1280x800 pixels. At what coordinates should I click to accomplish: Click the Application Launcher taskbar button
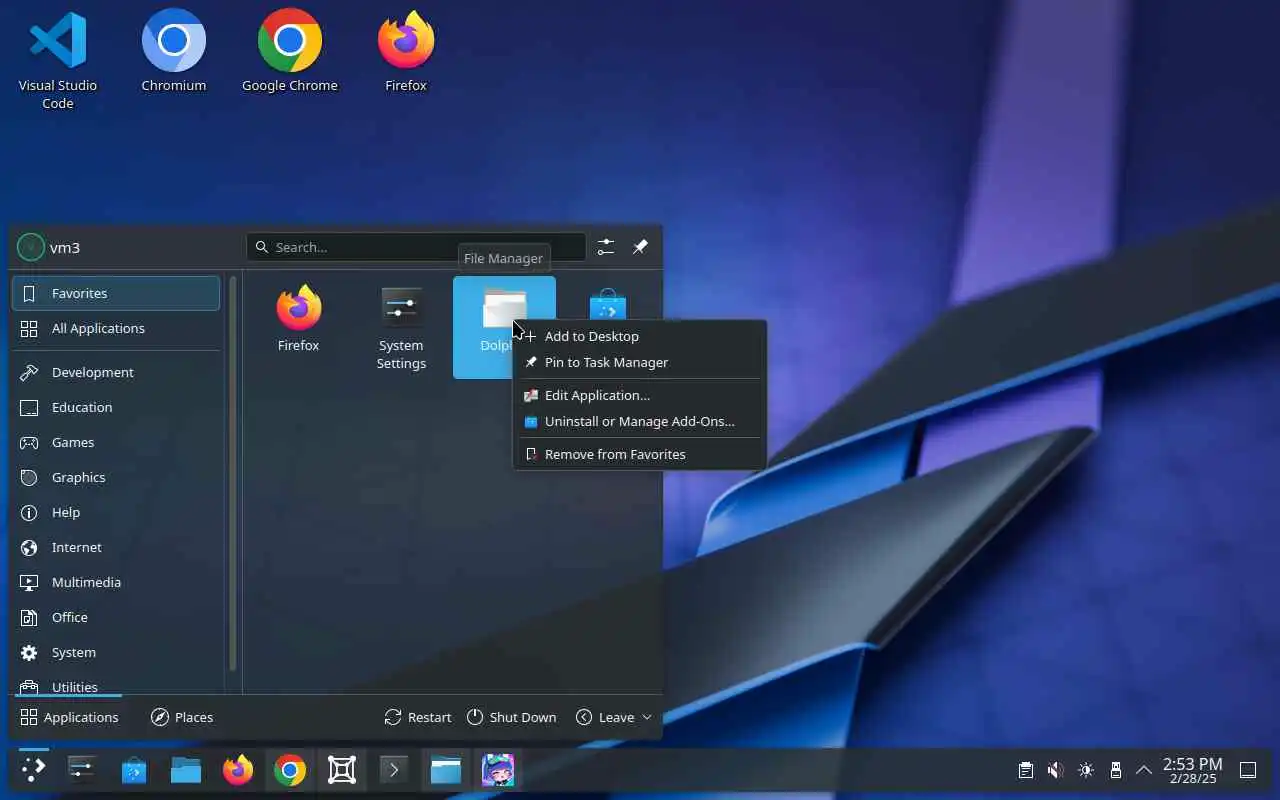coord(33,770)
